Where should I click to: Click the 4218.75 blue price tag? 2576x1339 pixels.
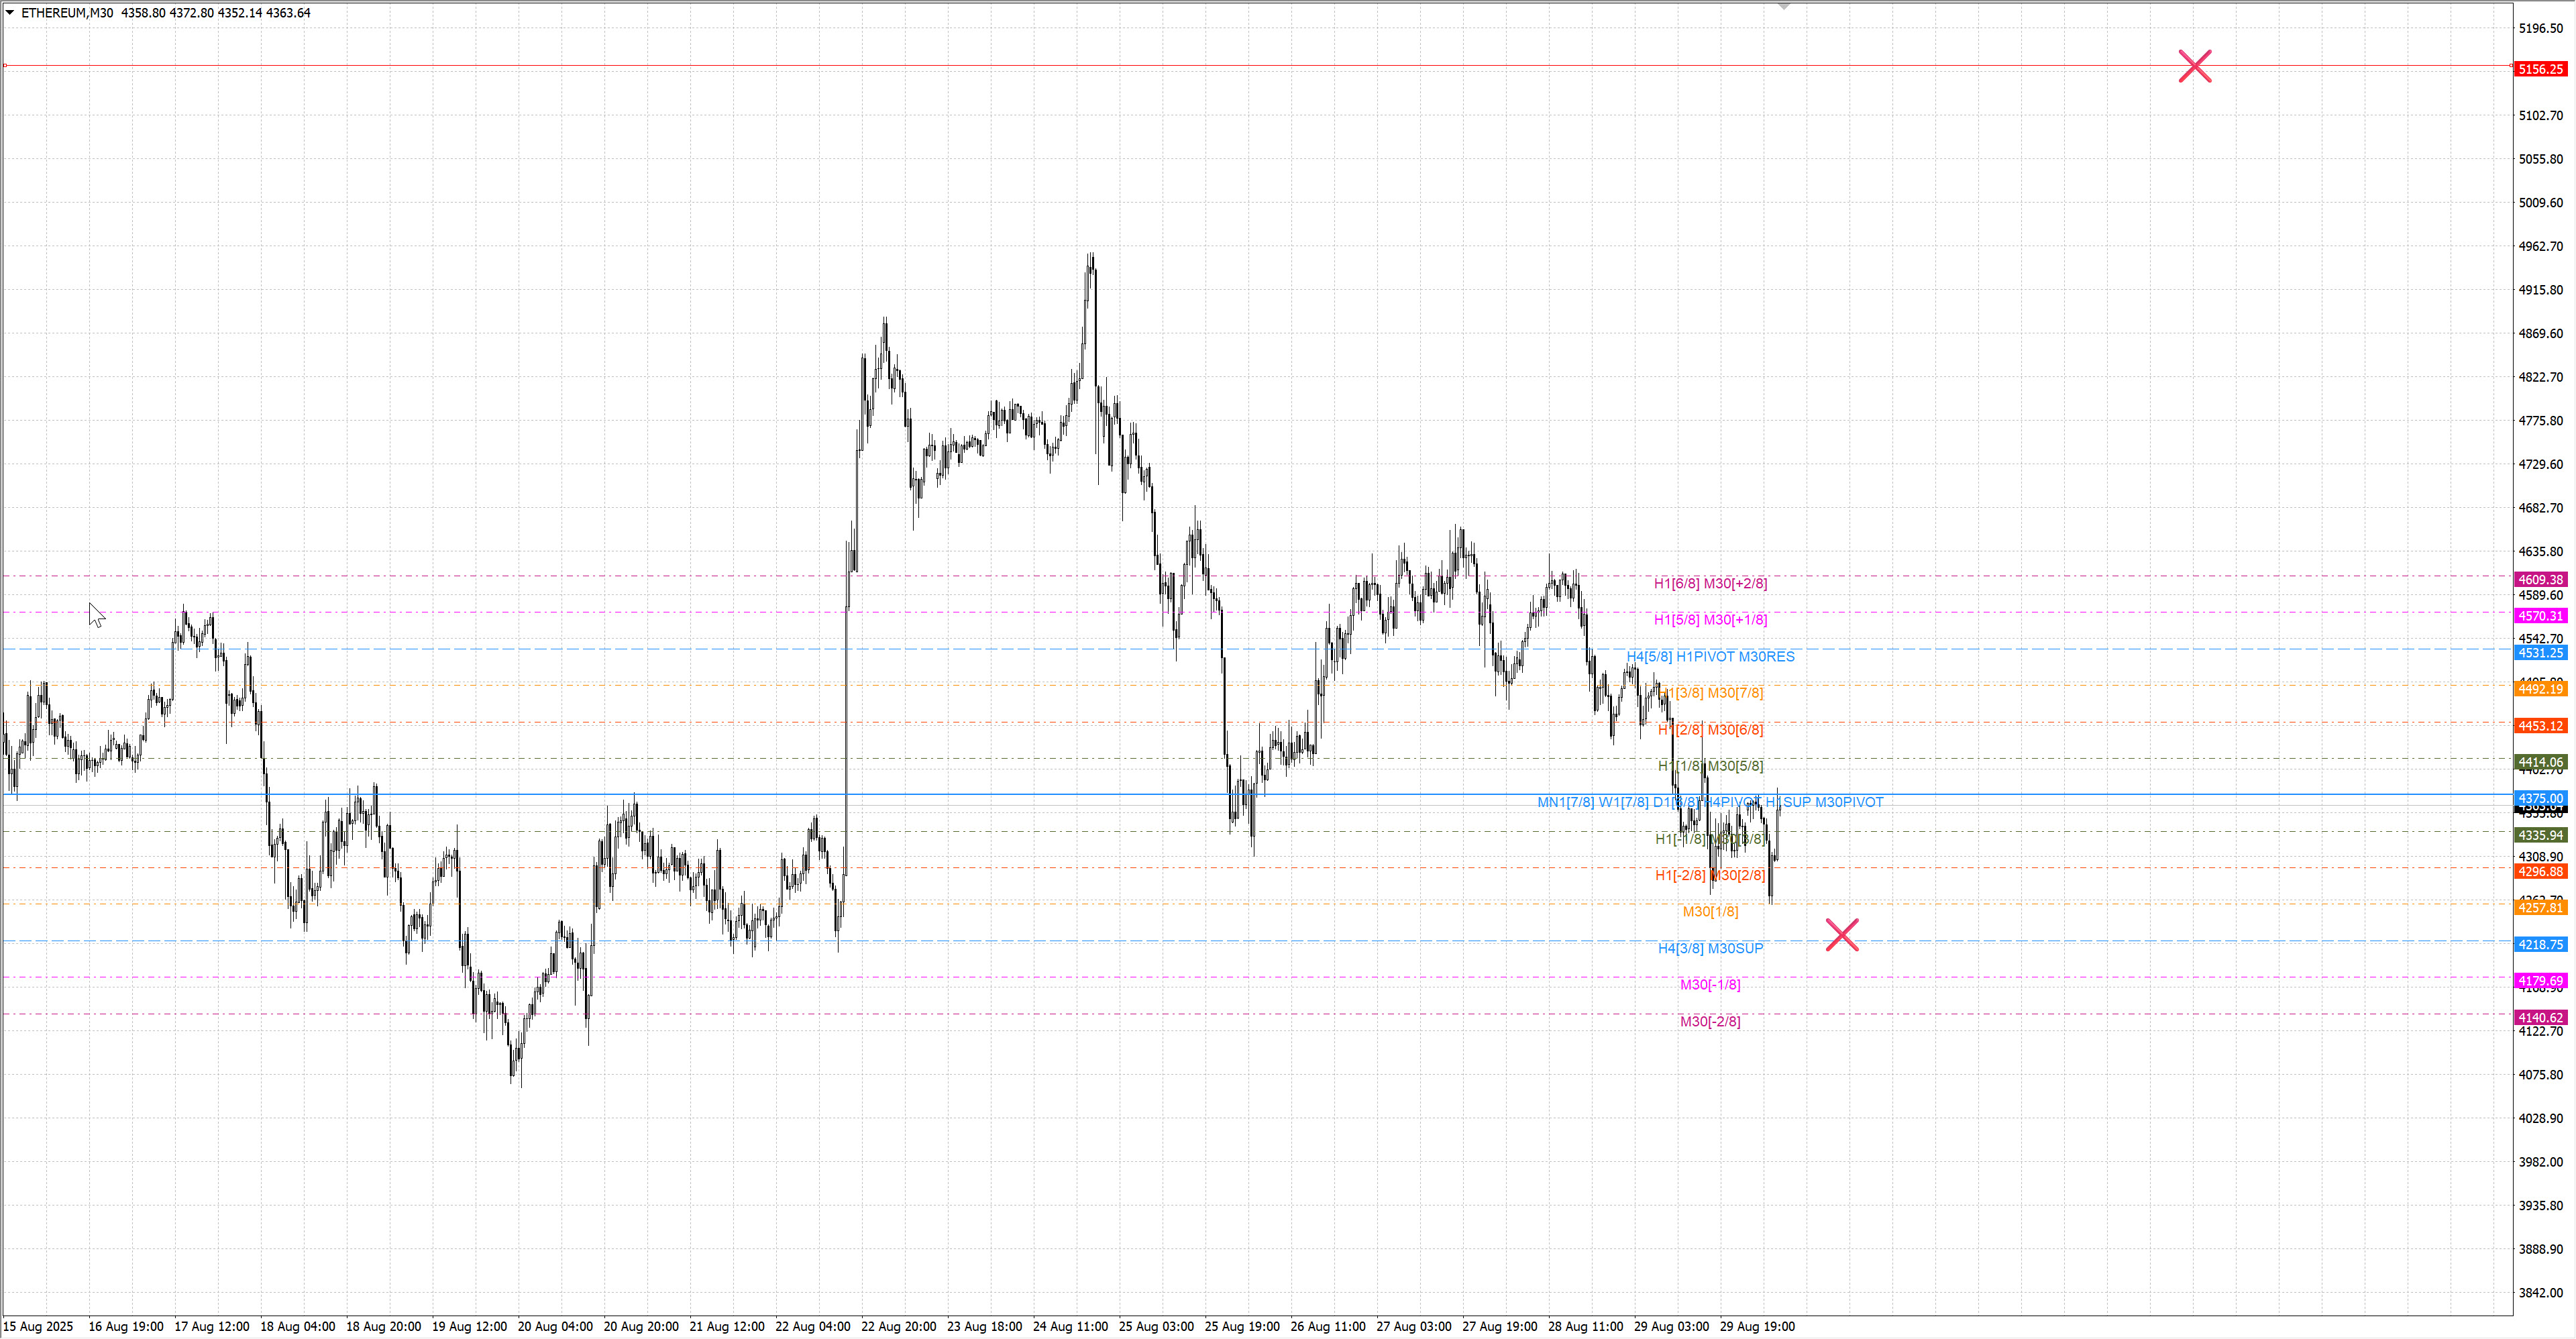click(2540, 944)
